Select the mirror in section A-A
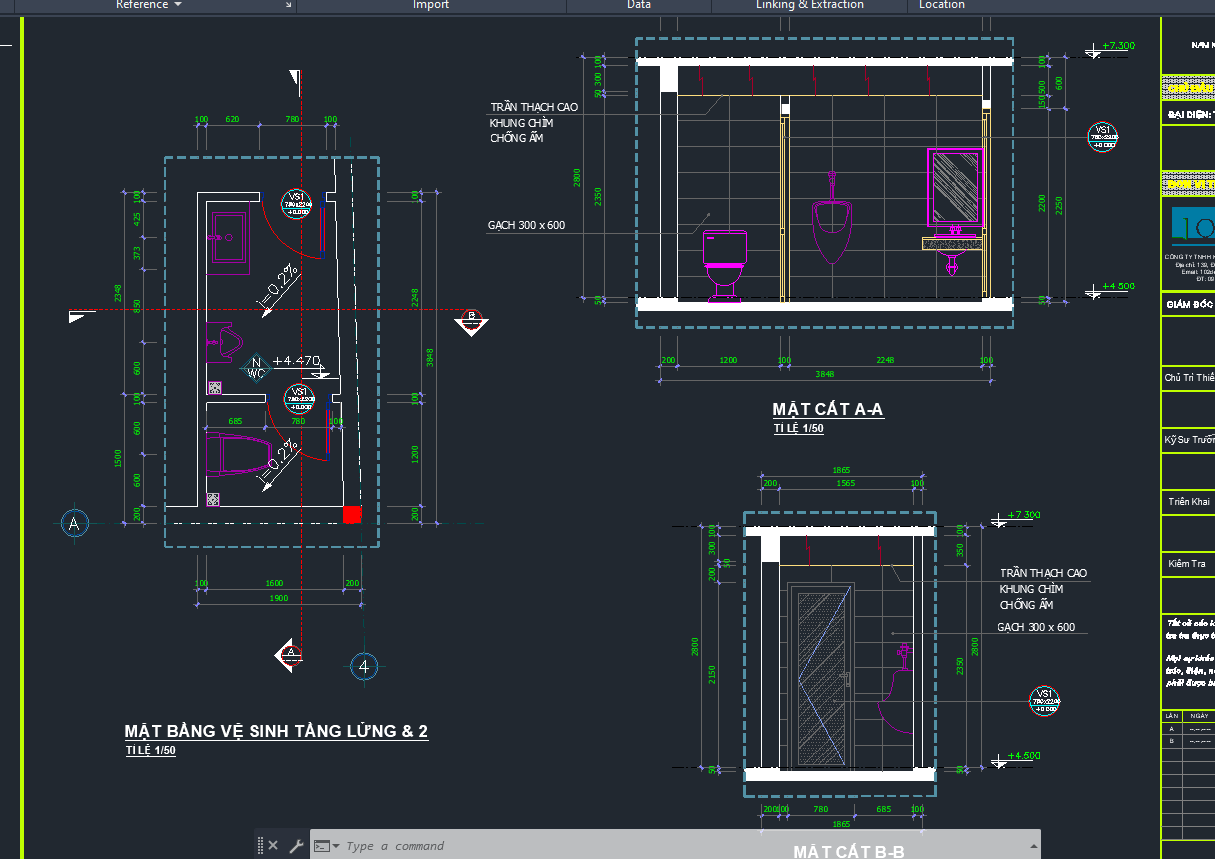 (957, 188)
